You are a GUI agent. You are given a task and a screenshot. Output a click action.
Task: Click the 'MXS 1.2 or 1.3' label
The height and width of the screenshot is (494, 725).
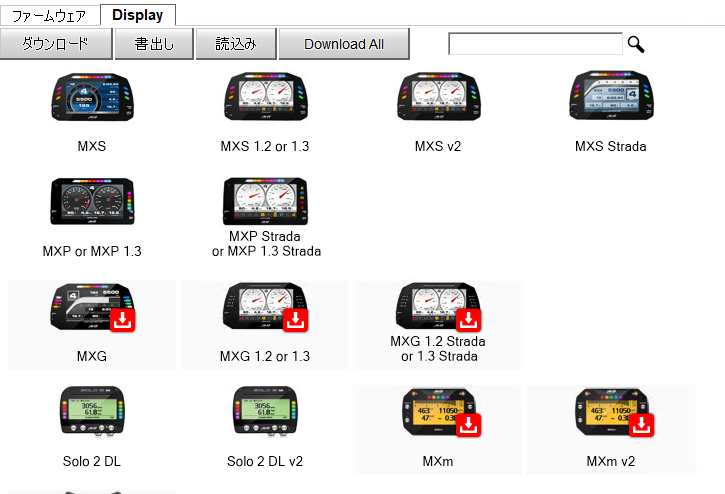265,146
